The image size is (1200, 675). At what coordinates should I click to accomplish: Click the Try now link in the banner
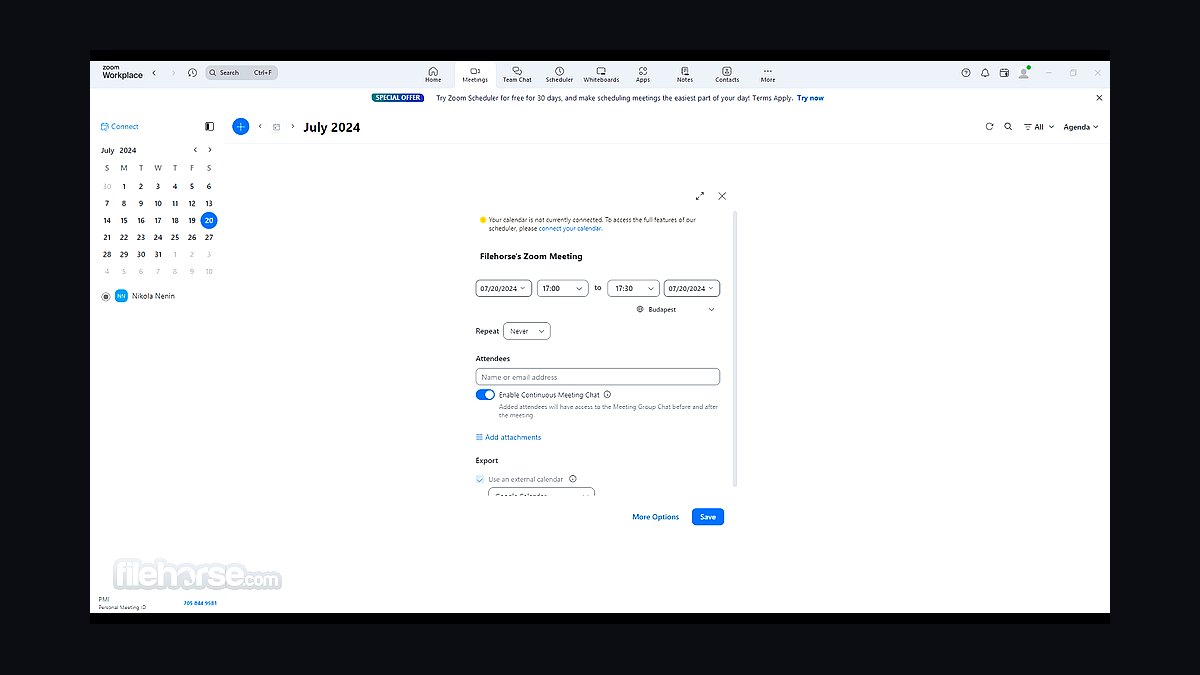810,98
